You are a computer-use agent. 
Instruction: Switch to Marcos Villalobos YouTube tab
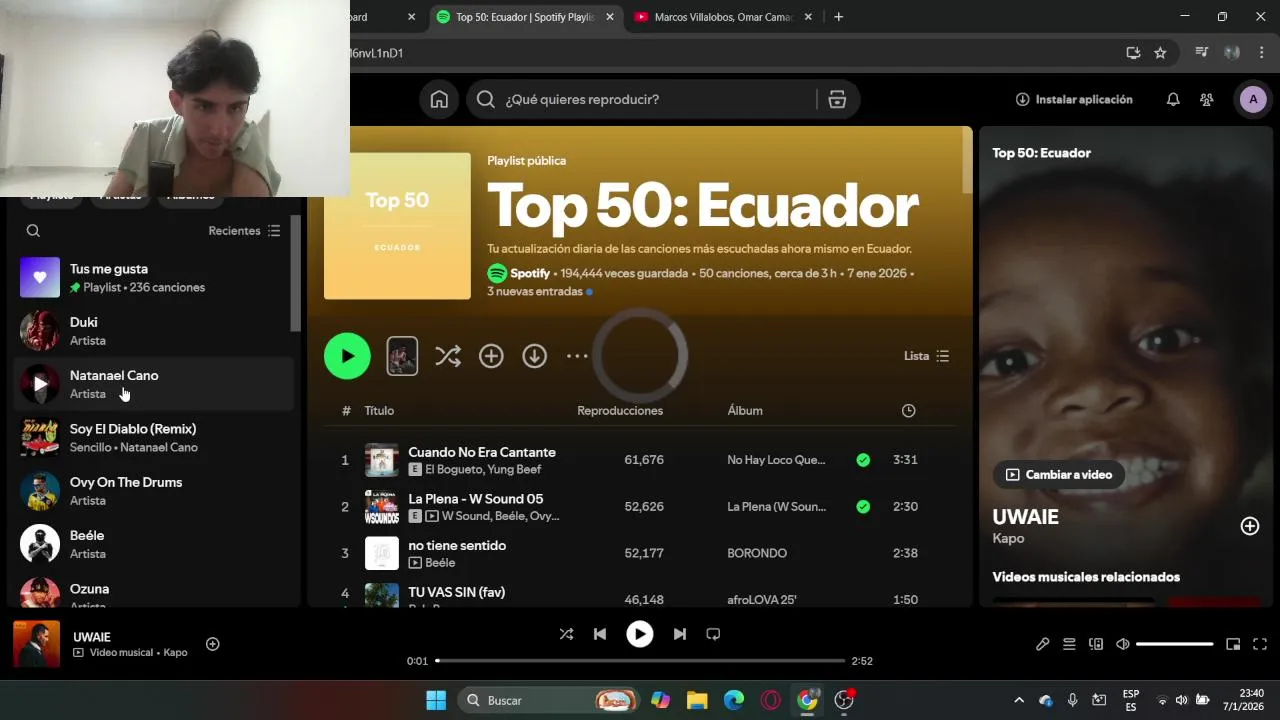pos(723,17)
